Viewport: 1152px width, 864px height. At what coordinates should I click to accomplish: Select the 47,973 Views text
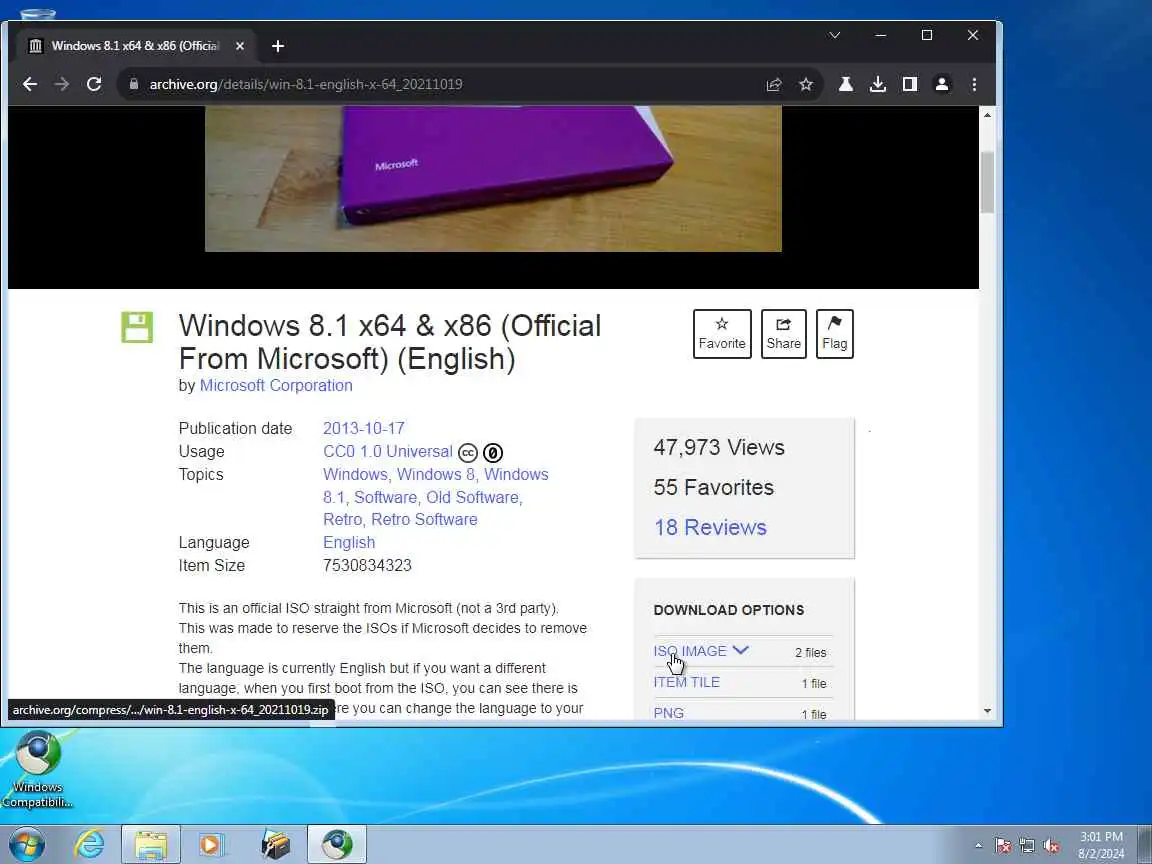pyautogui.click(x=719, y=447)
